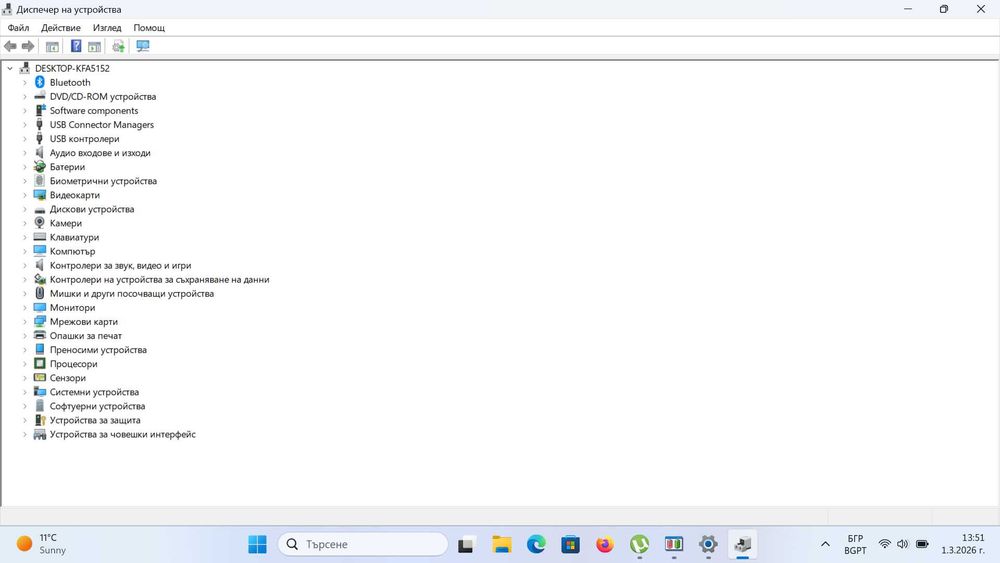This screenshot has height=563, width=1000.
Task: Click the Аудио входове и изходи speaker icon
Action: point(40,152)
